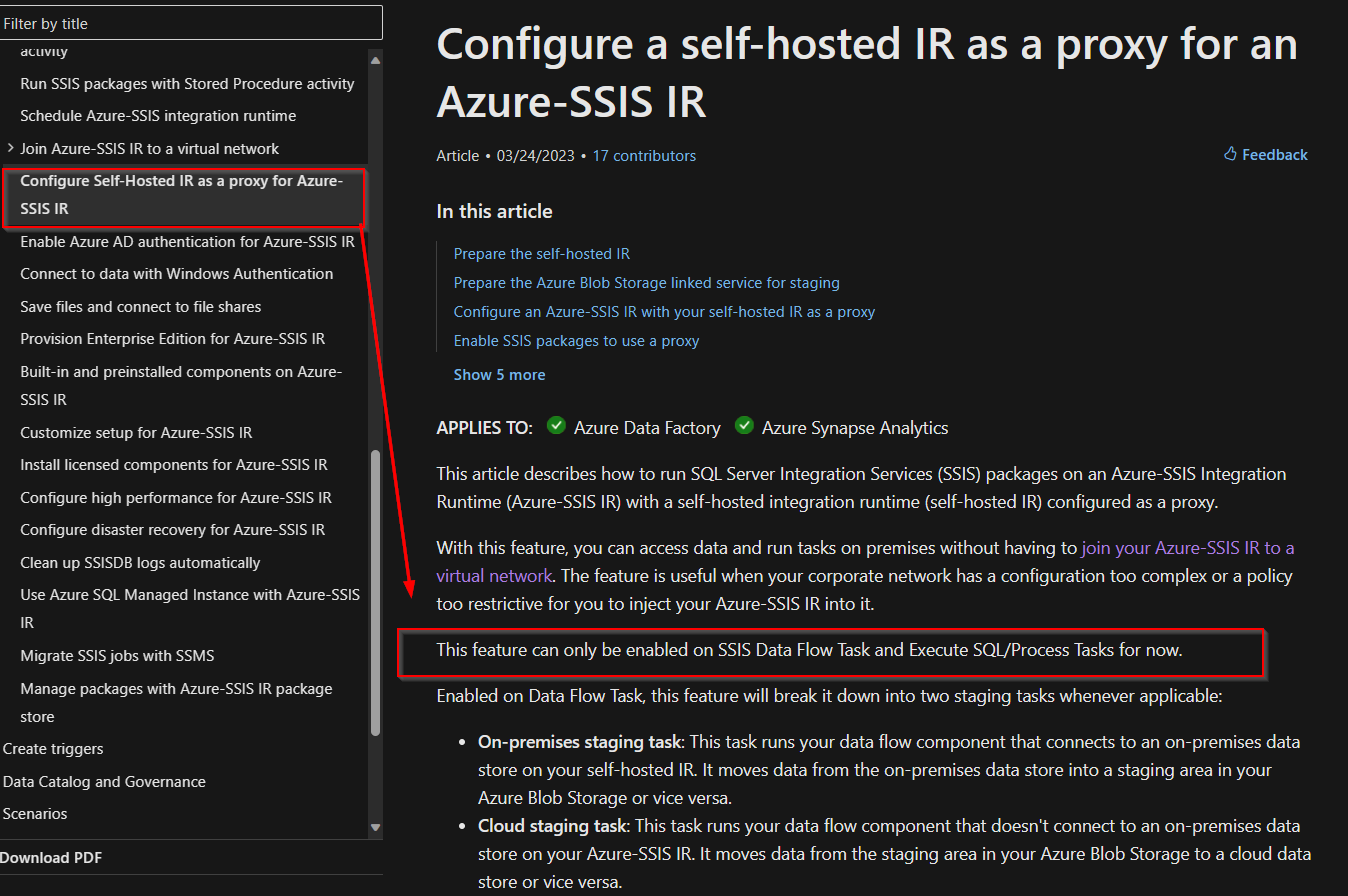Viewport: 1348px width, 896px height.
Task: Click the green checkmark beside Azure Synapse Analytics
Action: click(744, 425)
